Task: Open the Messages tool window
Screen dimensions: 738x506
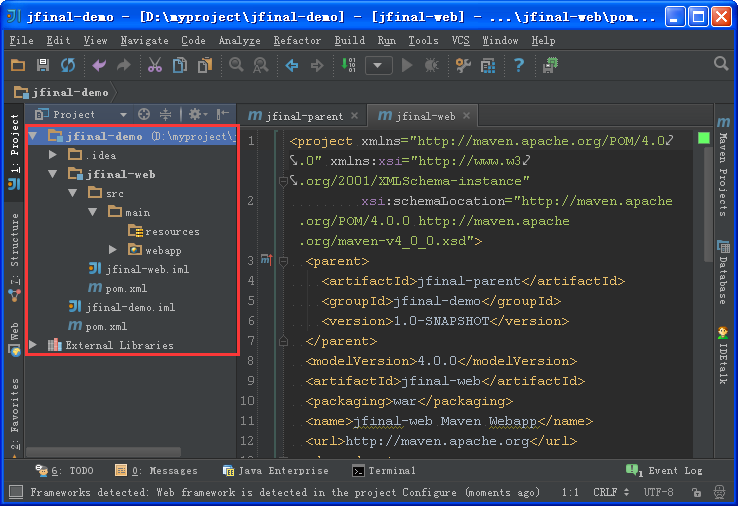Action: point(156,470)
